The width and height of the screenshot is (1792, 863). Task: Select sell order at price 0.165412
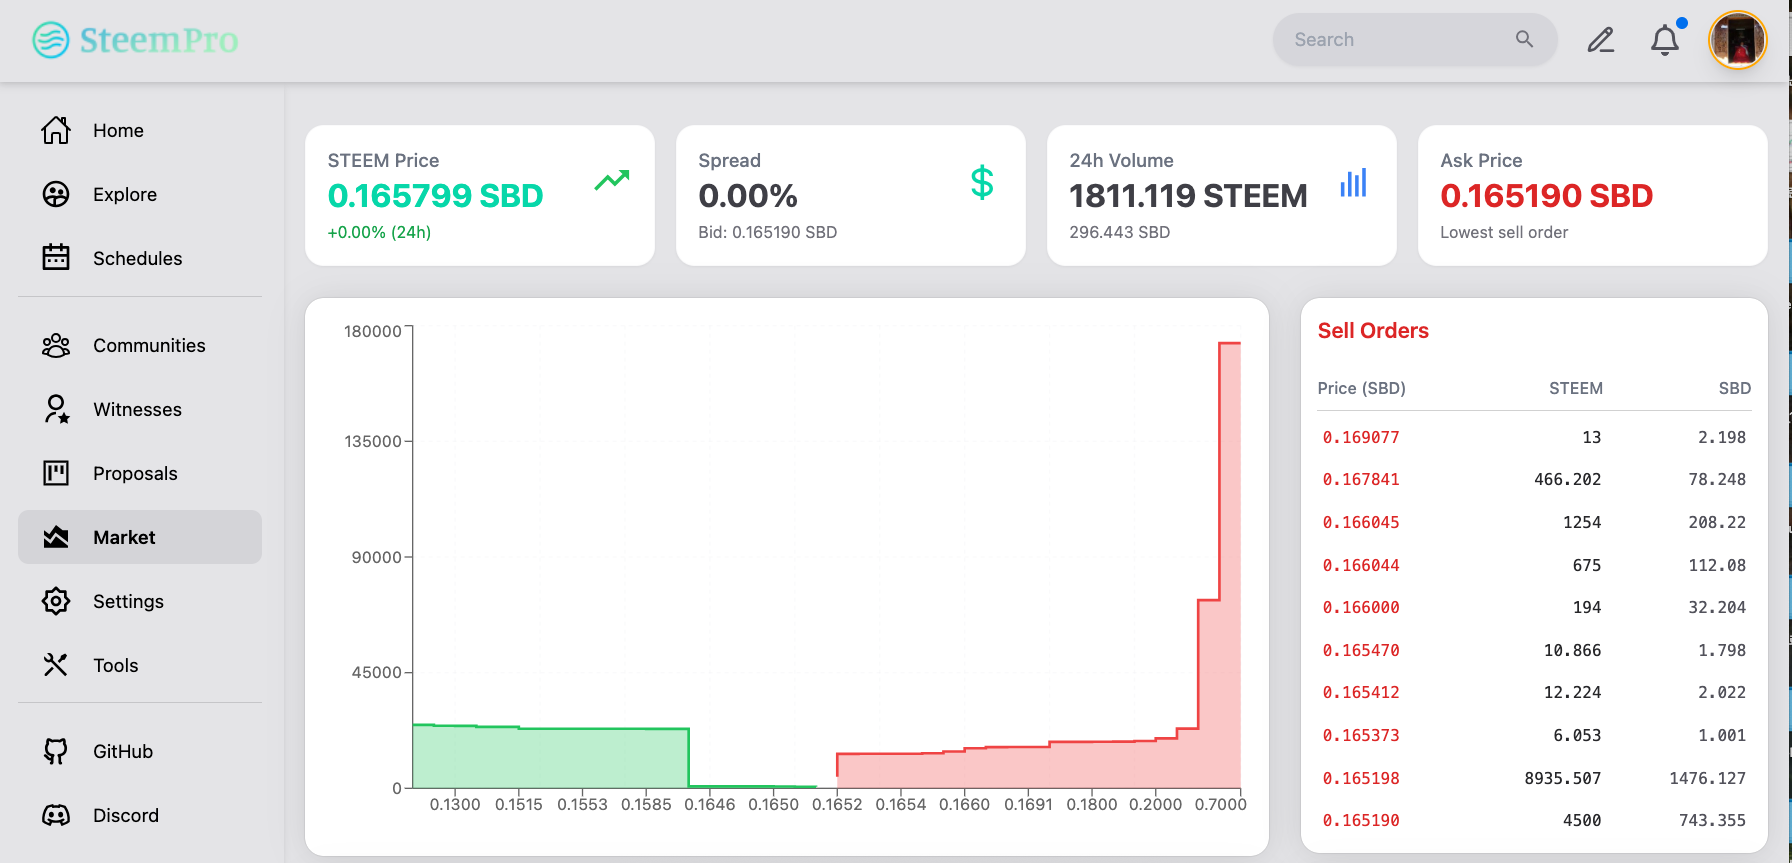1534,692
